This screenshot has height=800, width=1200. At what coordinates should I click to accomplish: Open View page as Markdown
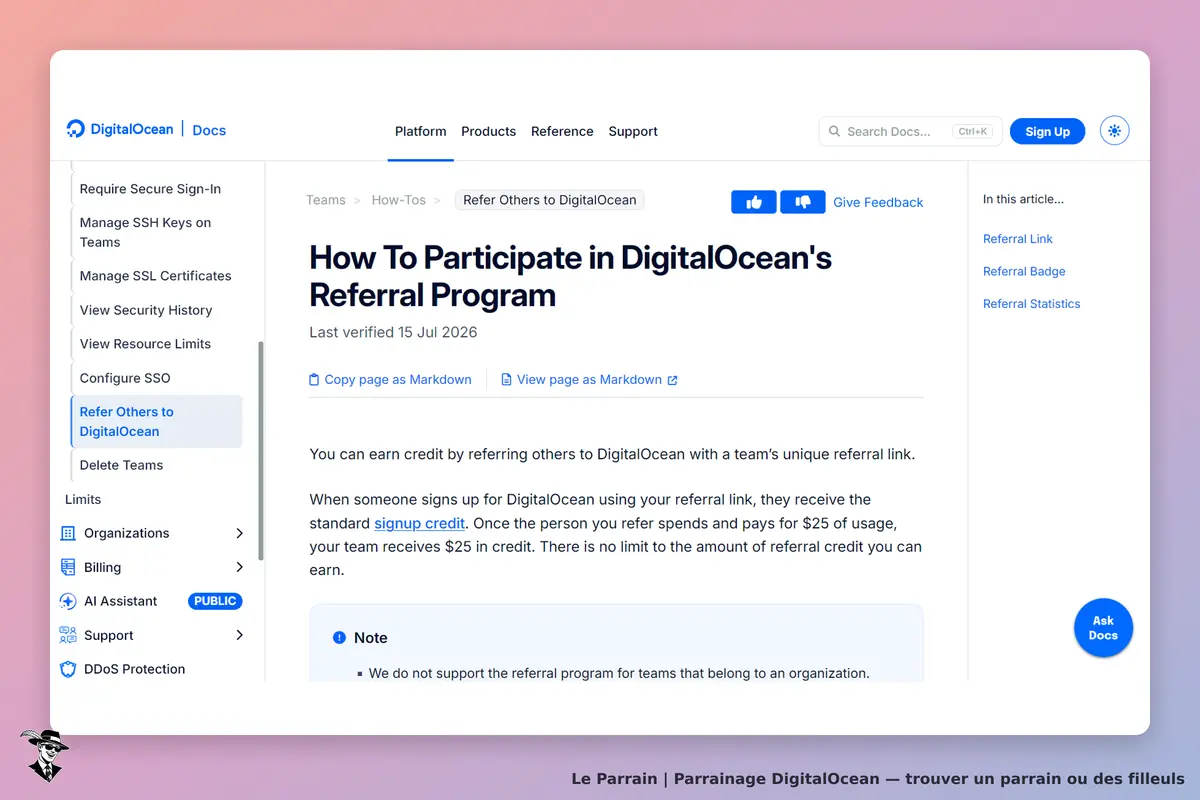[589, 380]
